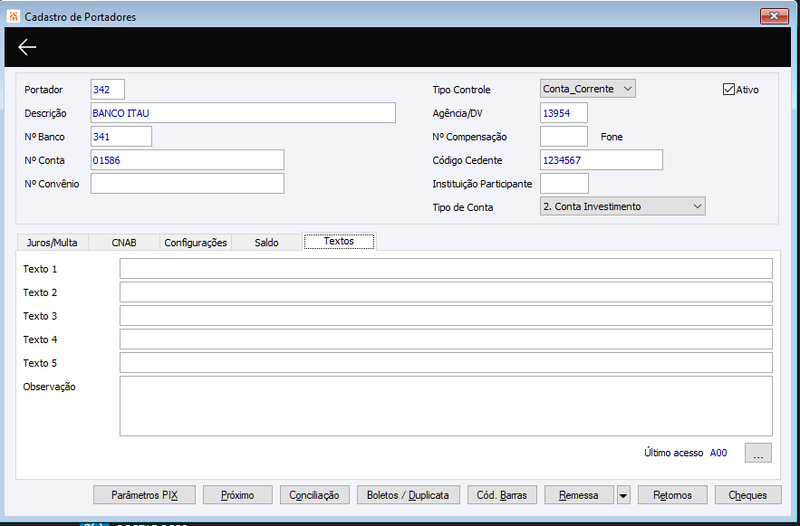Viewport: 800px width, 526px height.
Task: Click the Remessa button
Action: tap(579, 495)
